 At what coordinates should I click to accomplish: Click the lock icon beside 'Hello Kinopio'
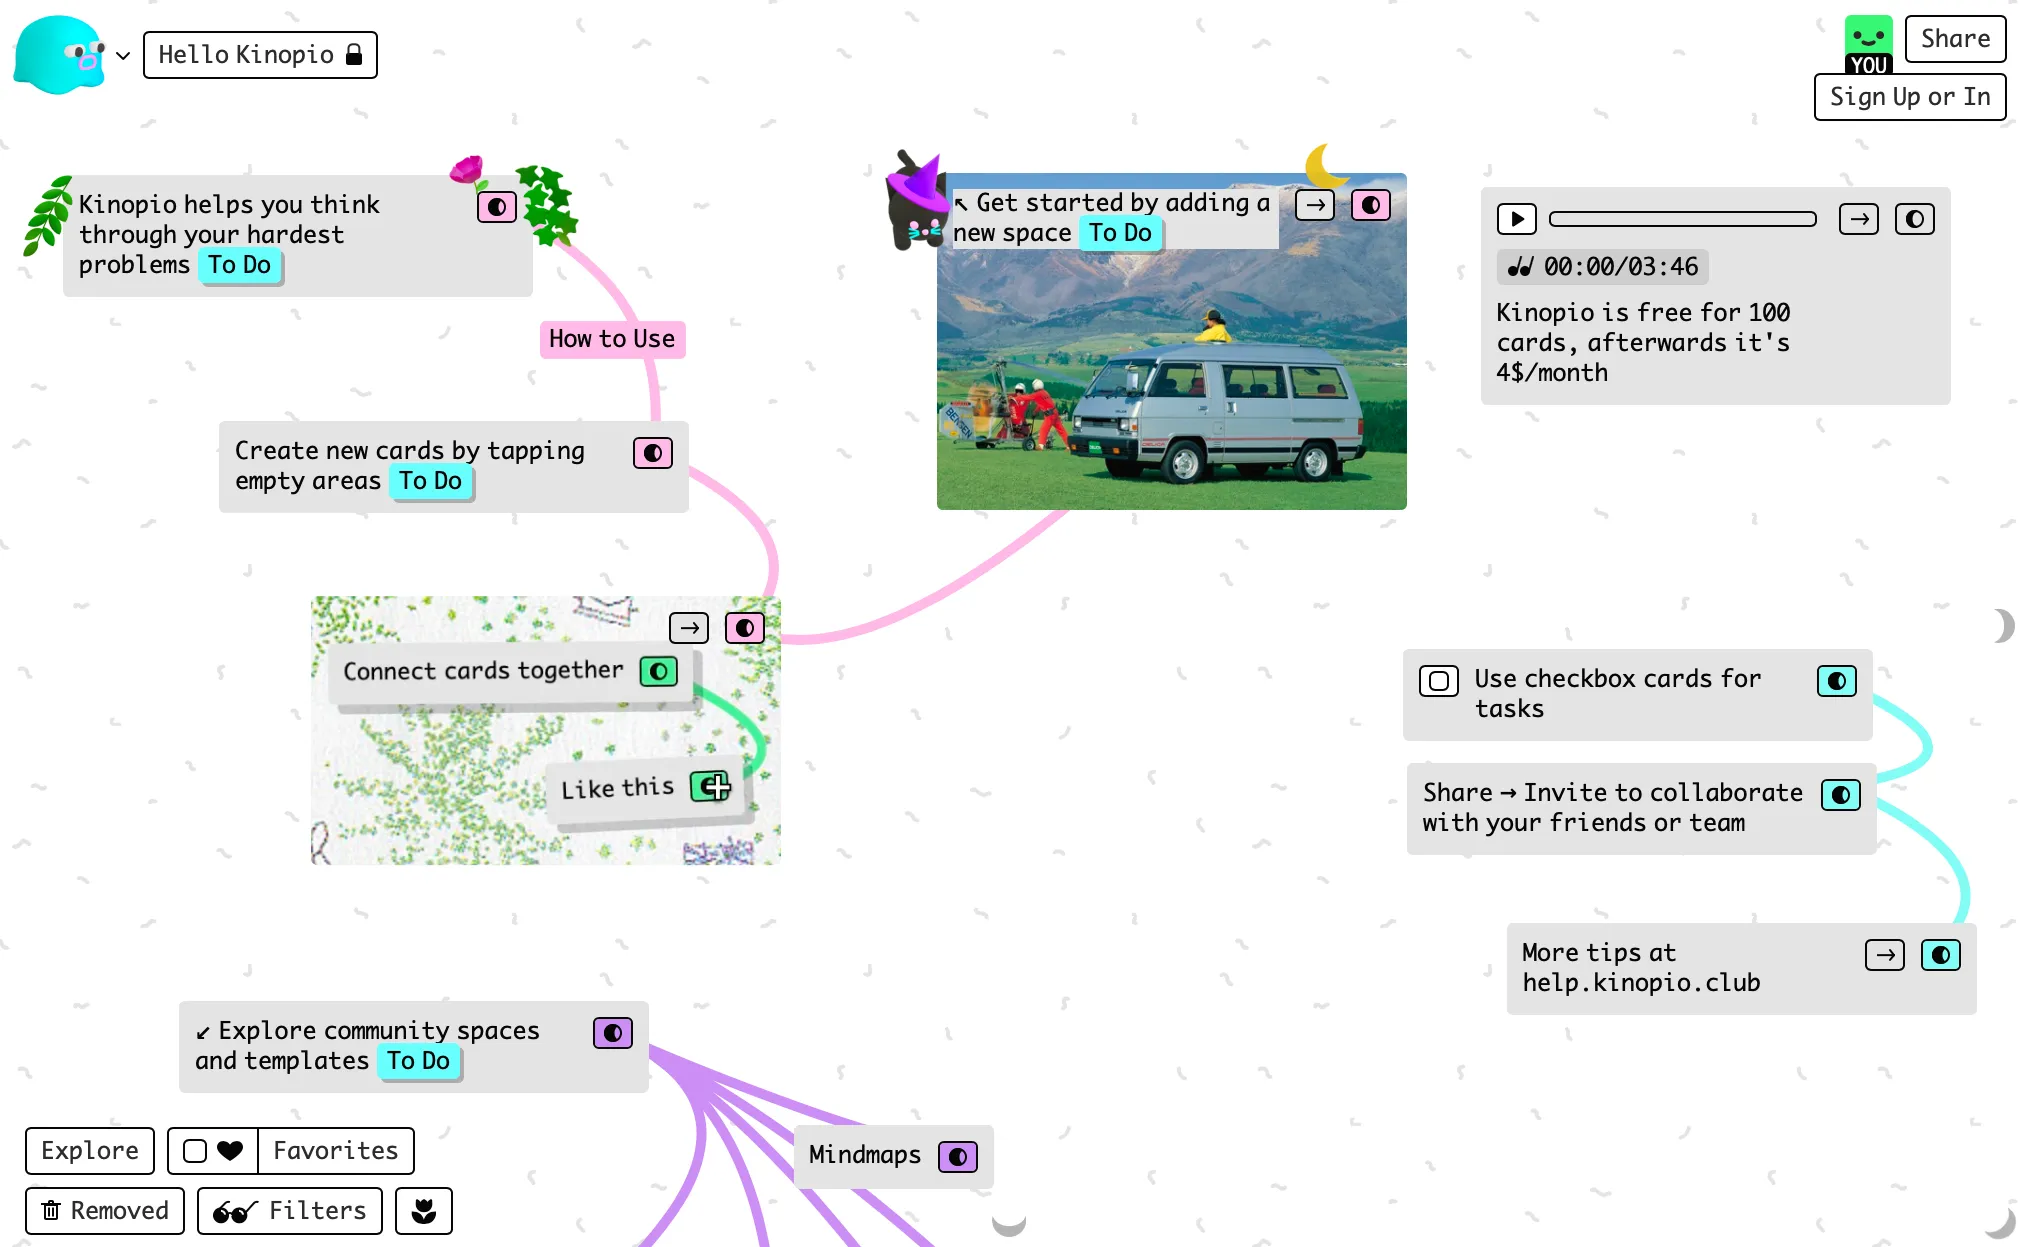(x=355, y=54)
